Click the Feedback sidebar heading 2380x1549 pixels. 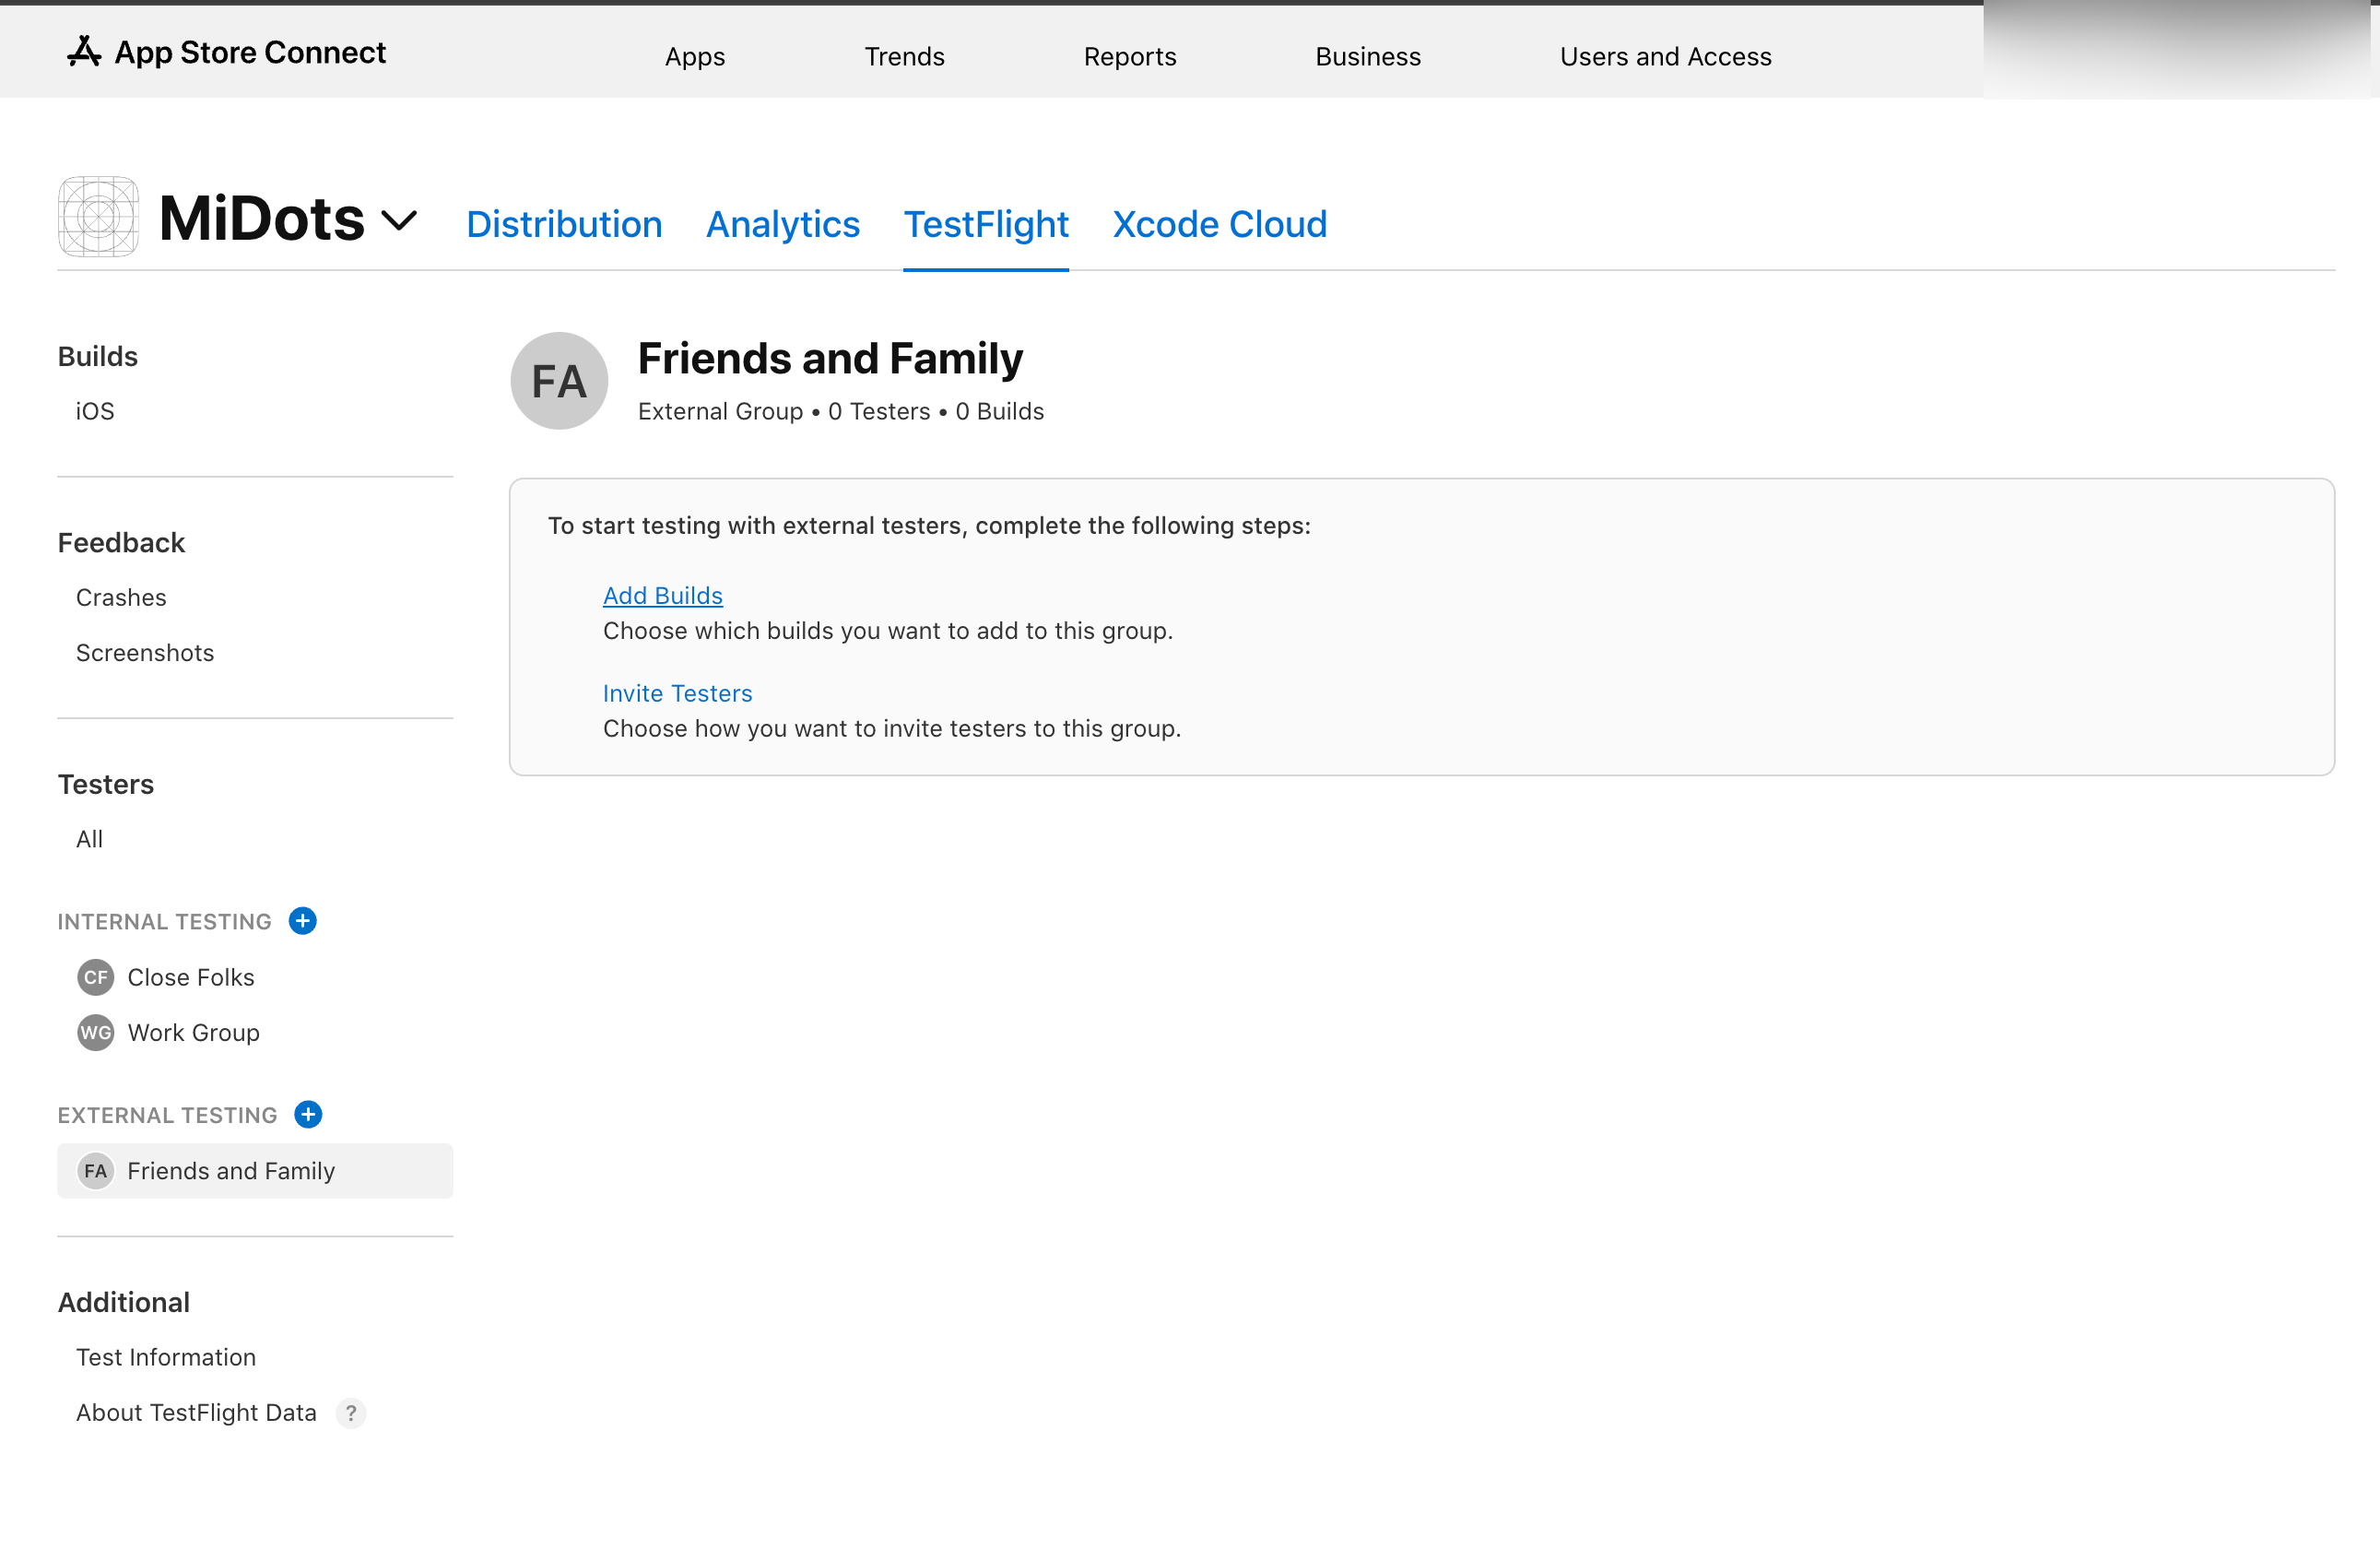point(121,542)
